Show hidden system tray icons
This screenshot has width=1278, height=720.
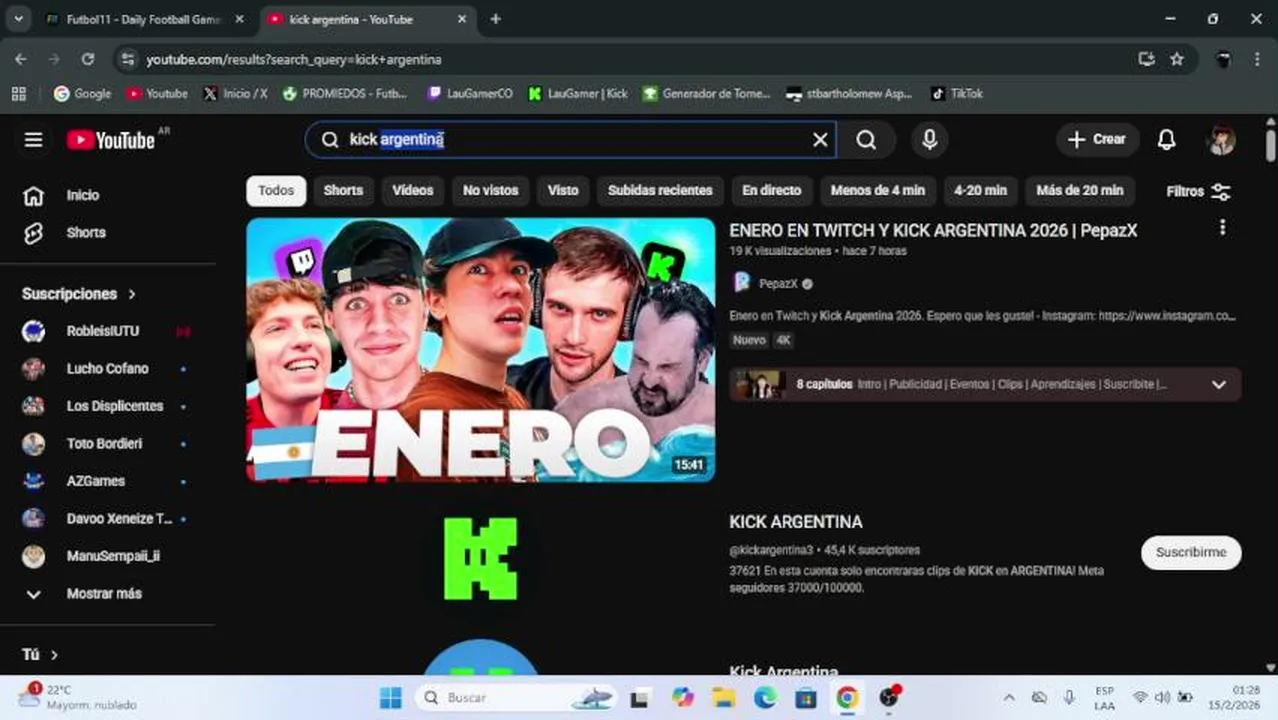click(1008, 697)
